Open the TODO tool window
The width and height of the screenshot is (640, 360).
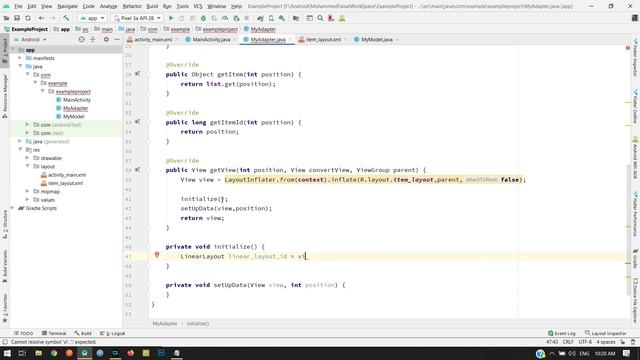pos(23,333)
